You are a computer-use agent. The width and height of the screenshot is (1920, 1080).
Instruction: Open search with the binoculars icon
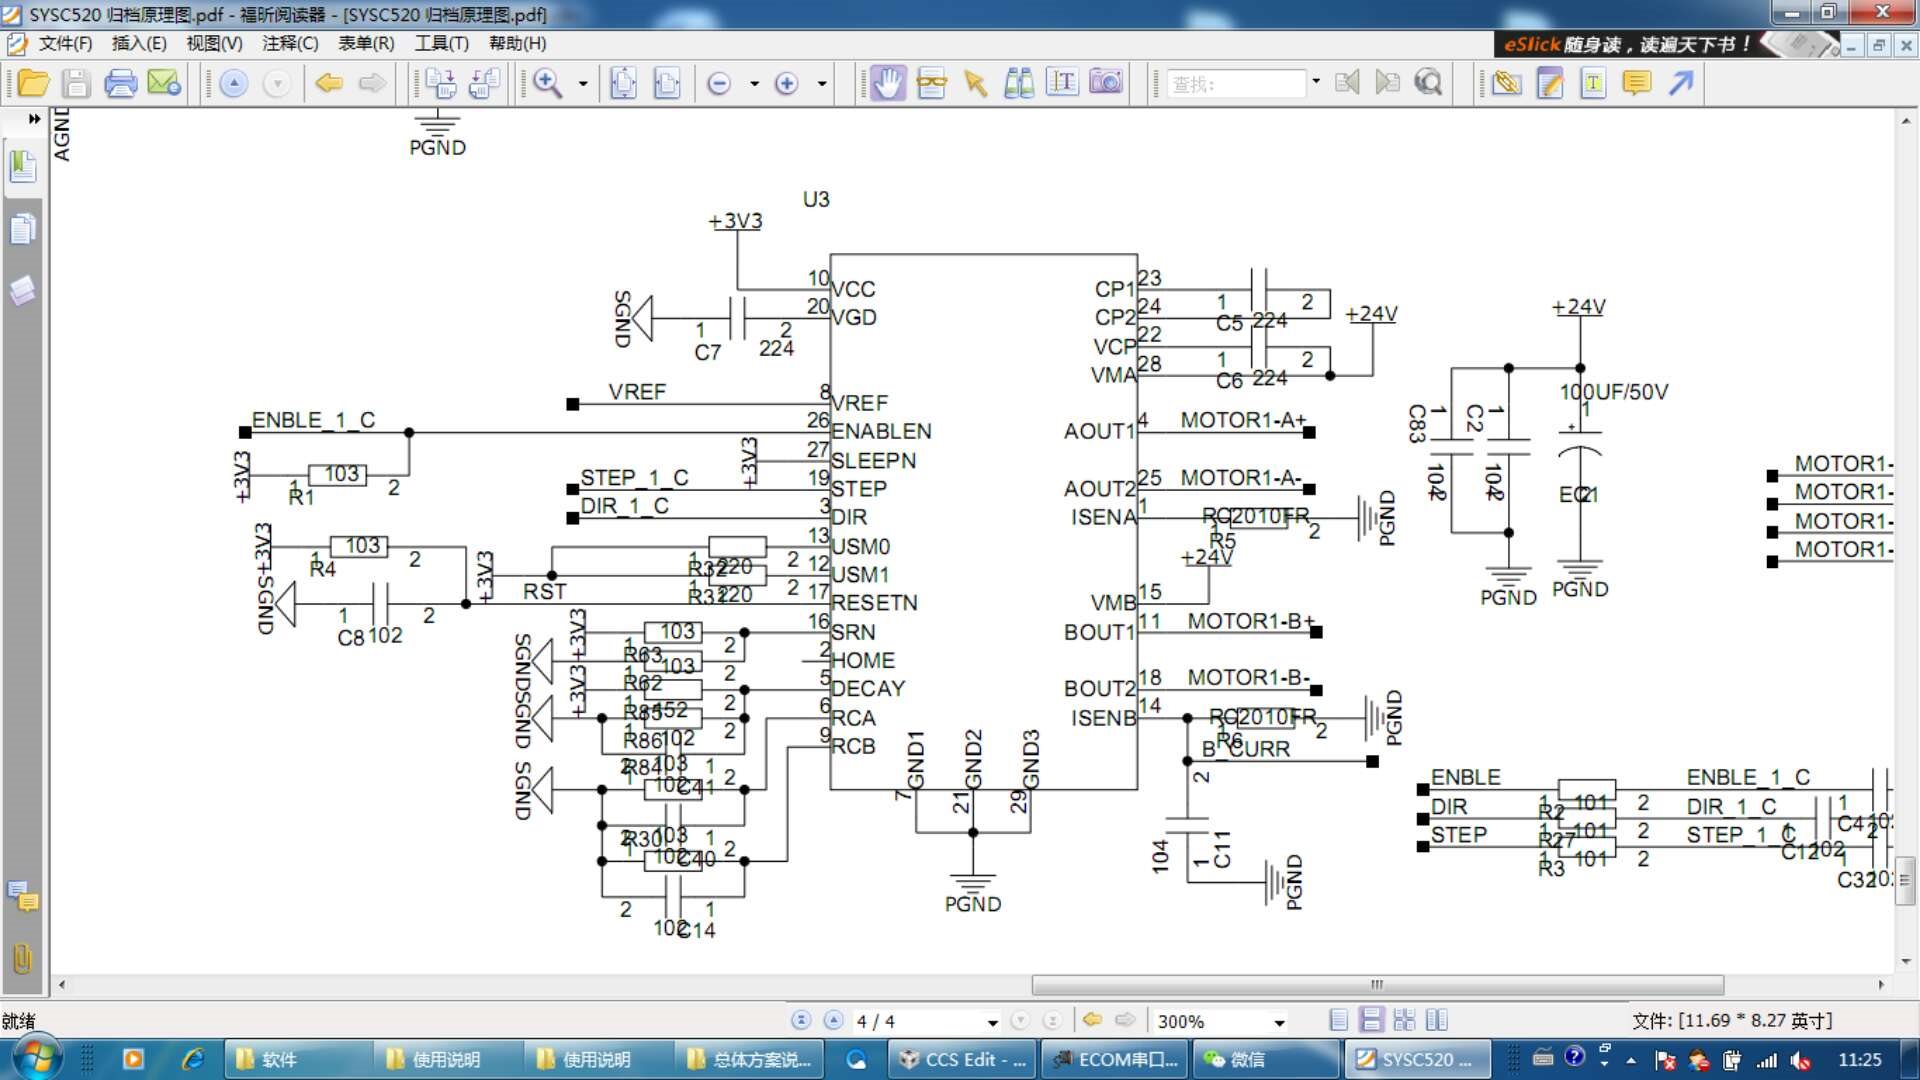(1019, 83)
